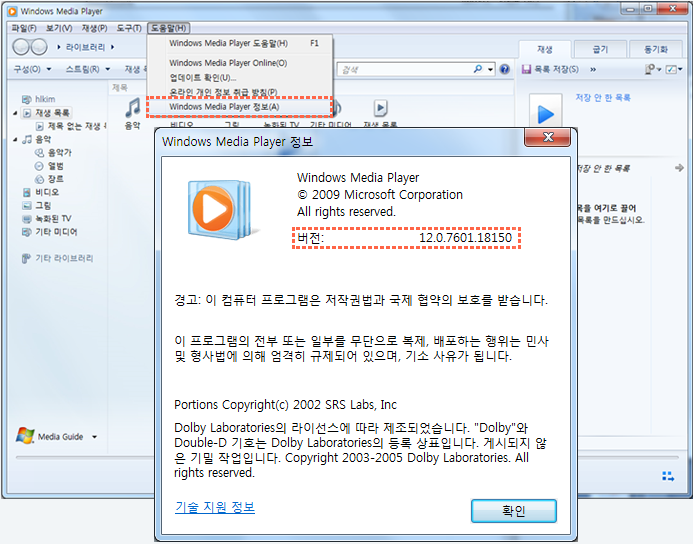Expand the toolbar overflow chevron »
693x544 pixels.
(593, 69)
